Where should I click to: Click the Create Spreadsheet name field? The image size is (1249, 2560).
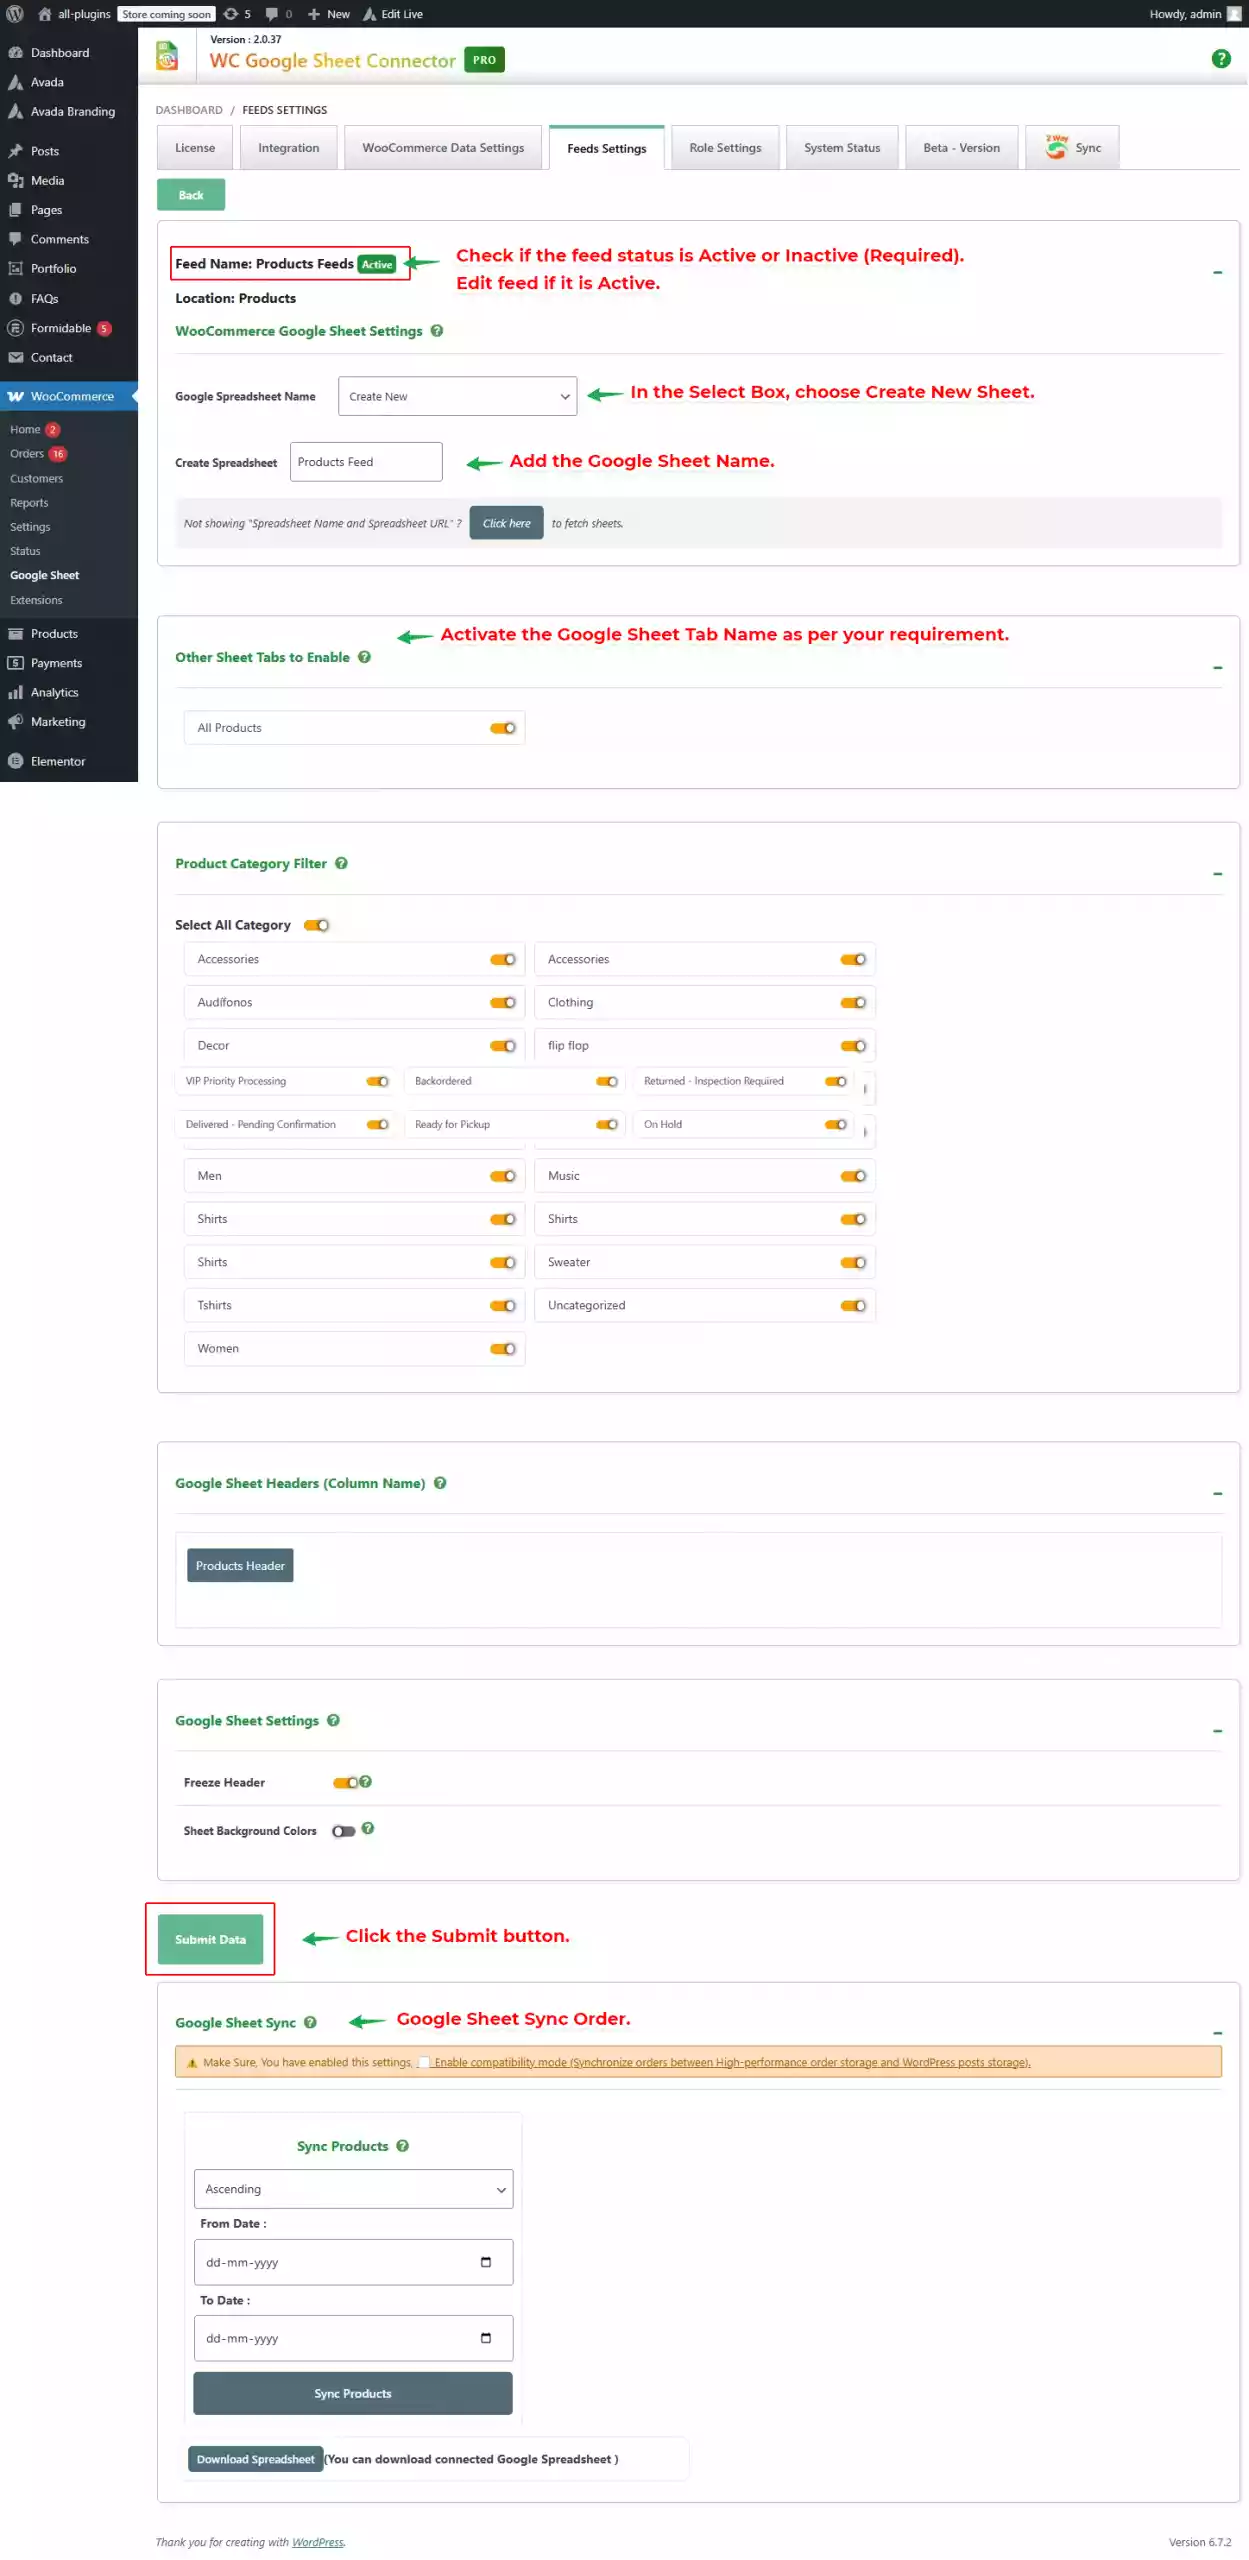366,462
